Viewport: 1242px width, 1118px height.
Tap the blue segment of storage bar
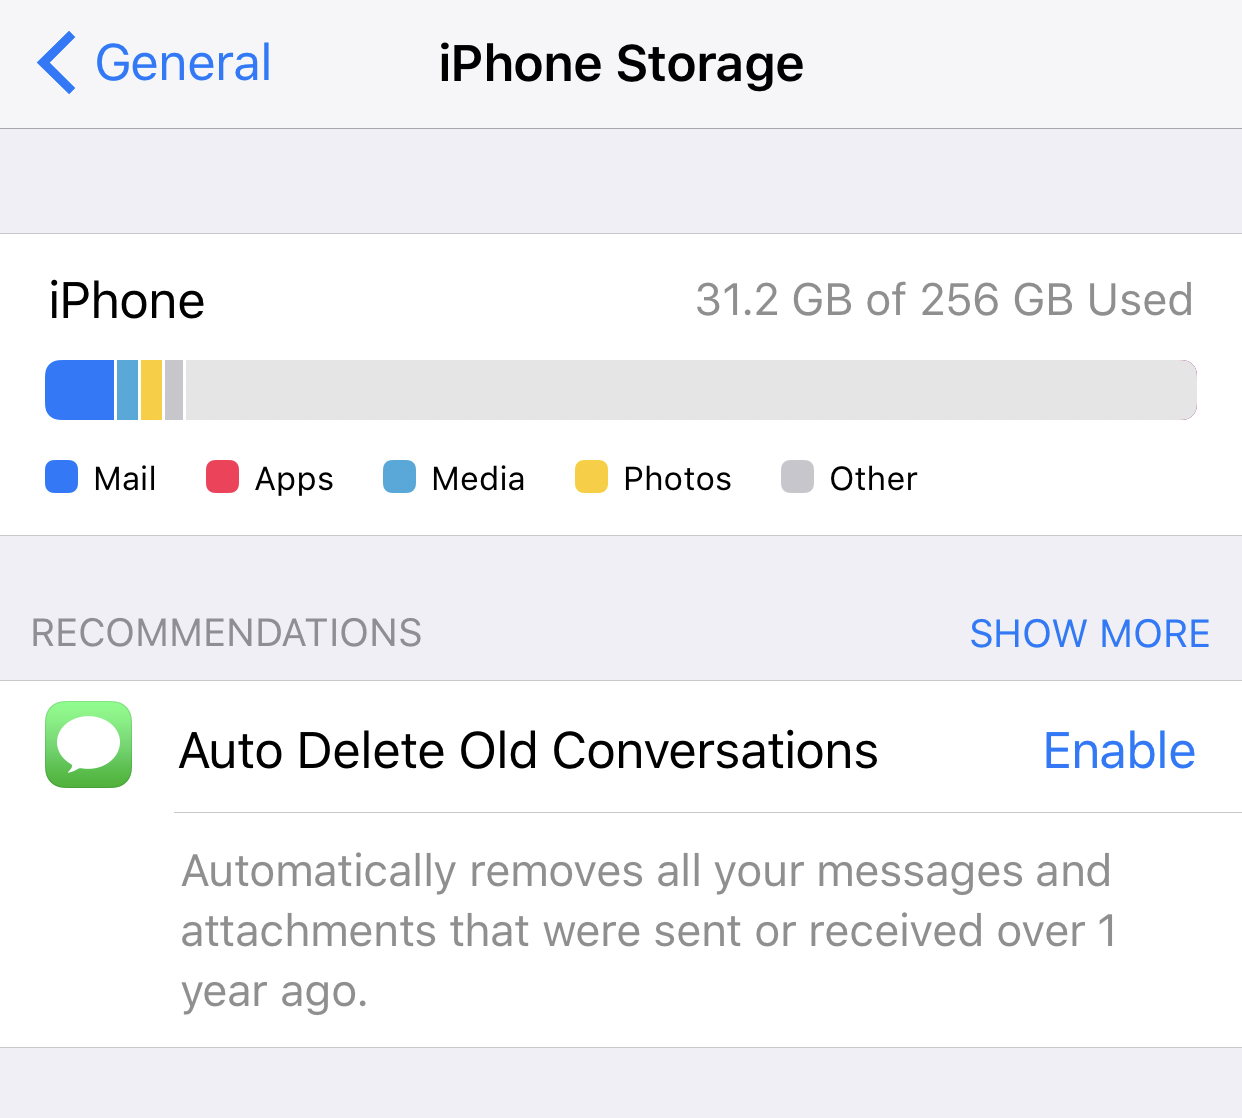[x=80, y=390]
